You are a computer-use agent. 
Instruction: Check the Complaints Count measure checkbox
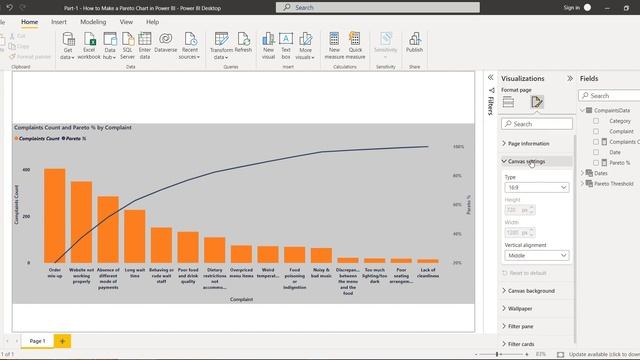pyautogui.click(x=596, y=142)
